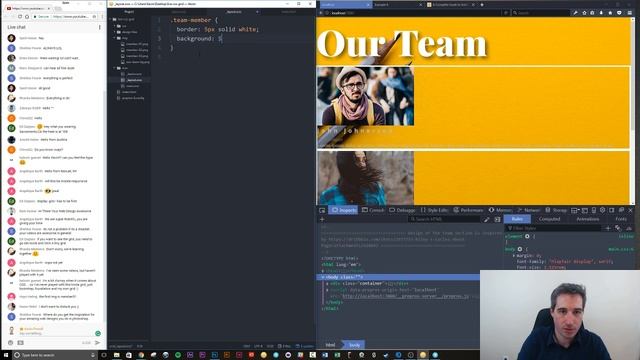This screenshot has width=640, height=360.
Task: Open Firefox downloads arrow icon
Action: (601, 13)
